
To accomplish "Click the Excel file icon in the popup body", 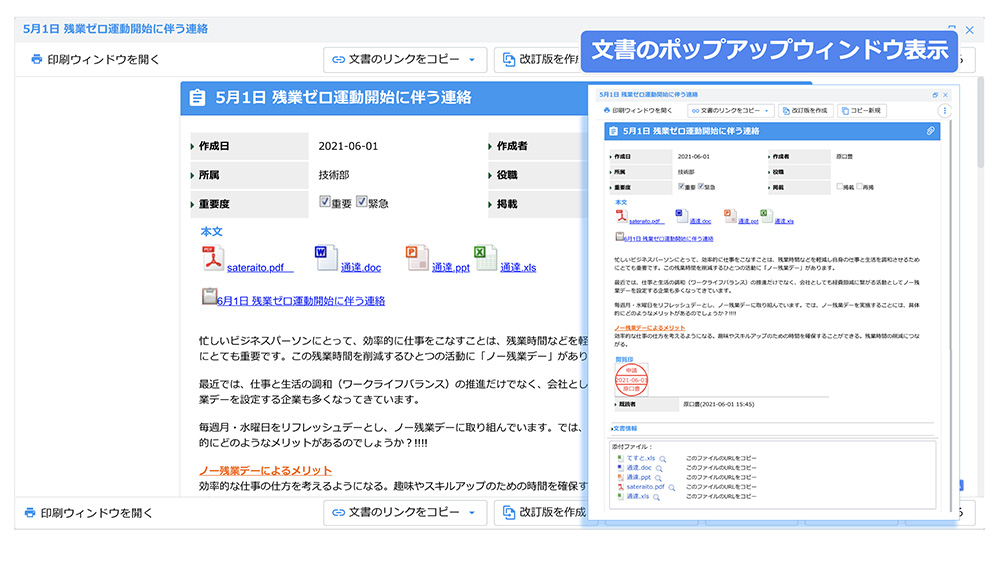I will [766, 216].
